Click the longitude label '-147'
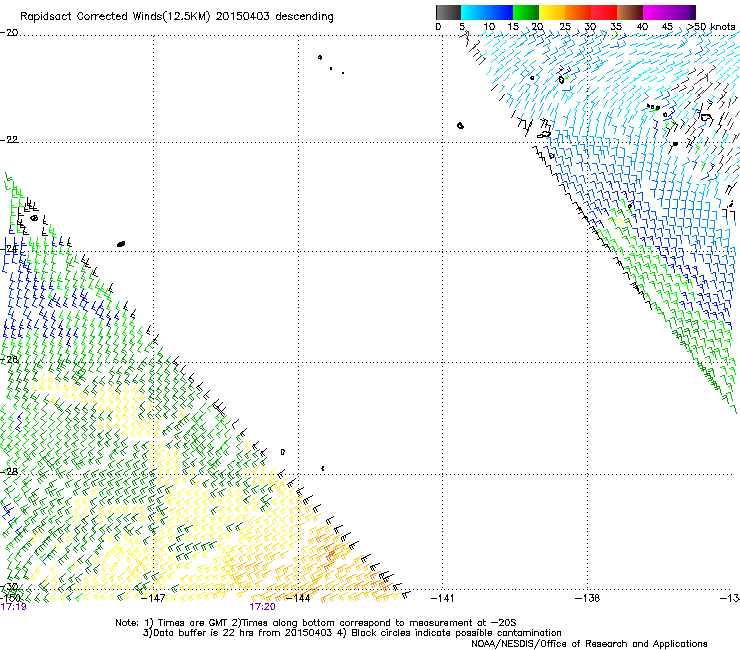 [x=153, y=598]
